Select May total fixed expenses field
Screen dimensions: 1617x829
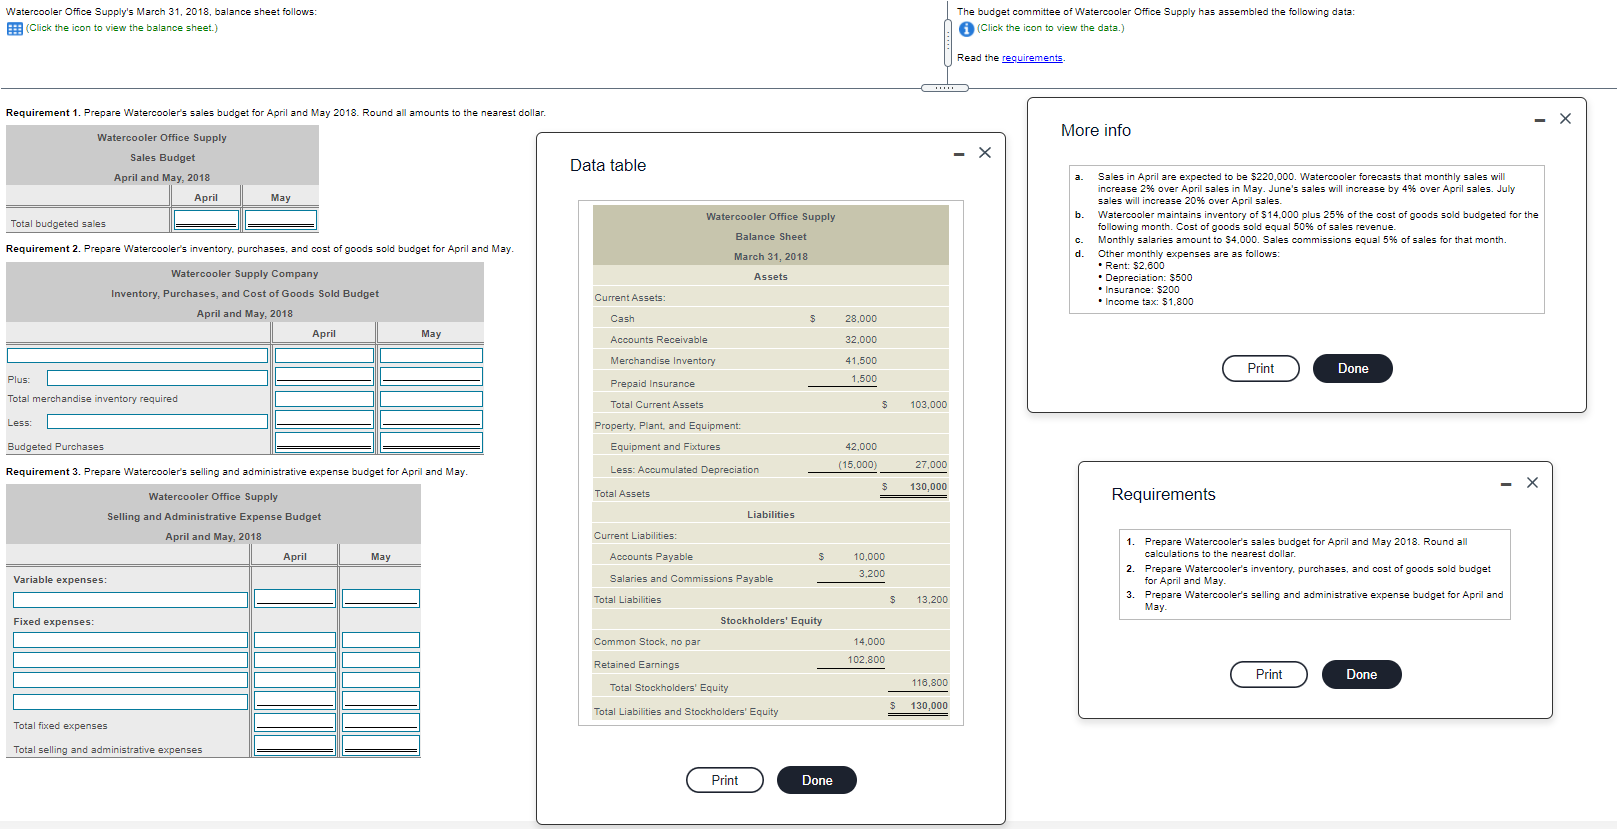coord(381,723)
